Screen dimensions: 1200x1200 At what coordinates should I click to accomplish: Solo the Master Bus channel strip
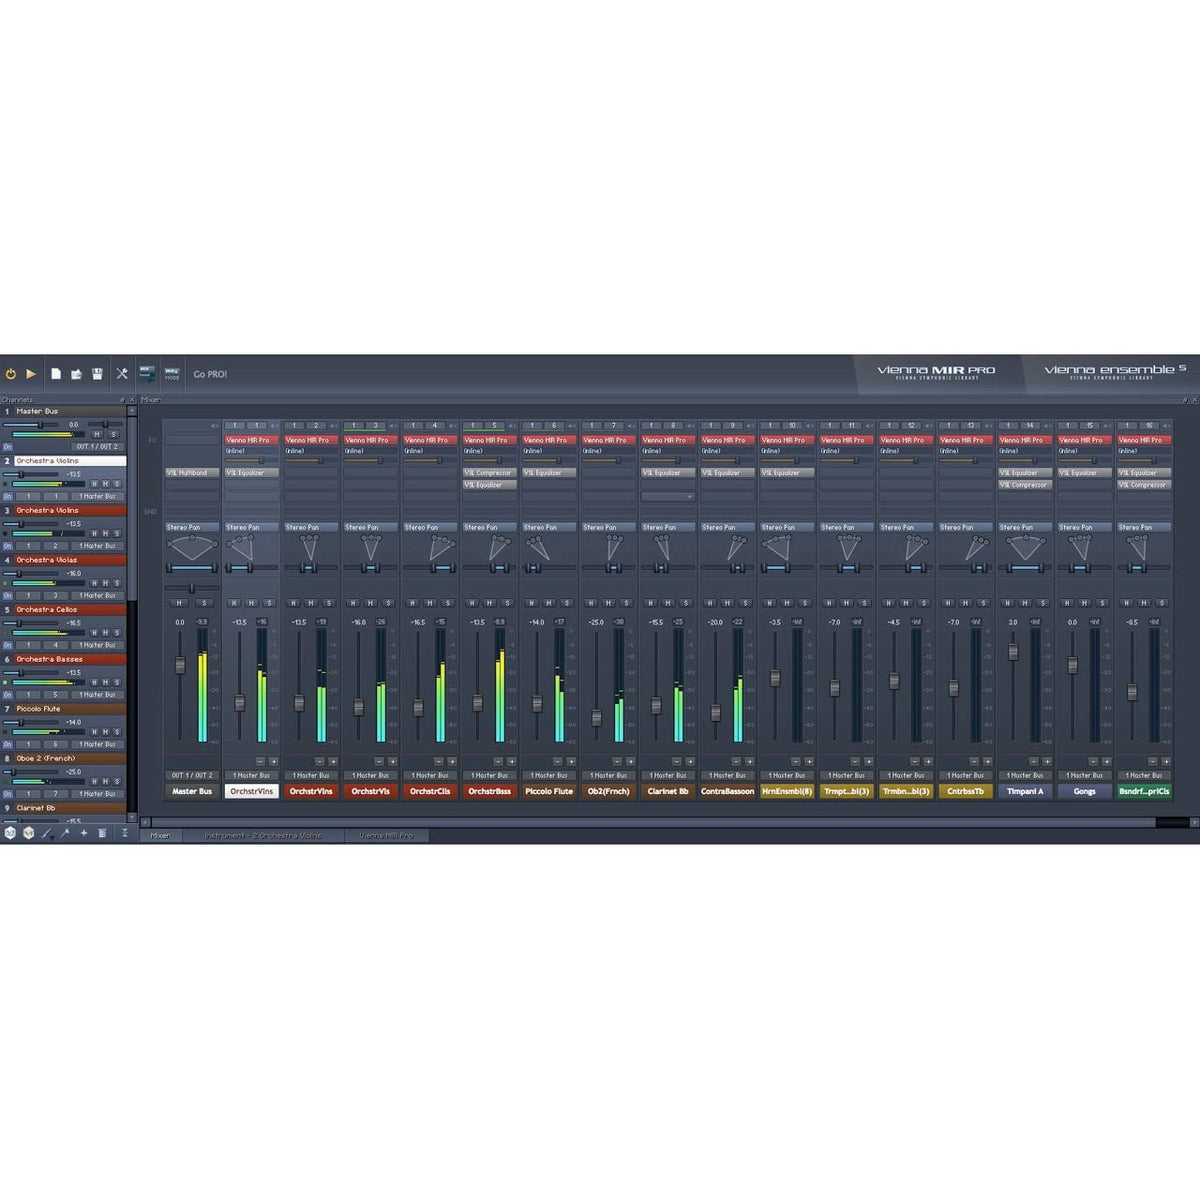(203, 602)
